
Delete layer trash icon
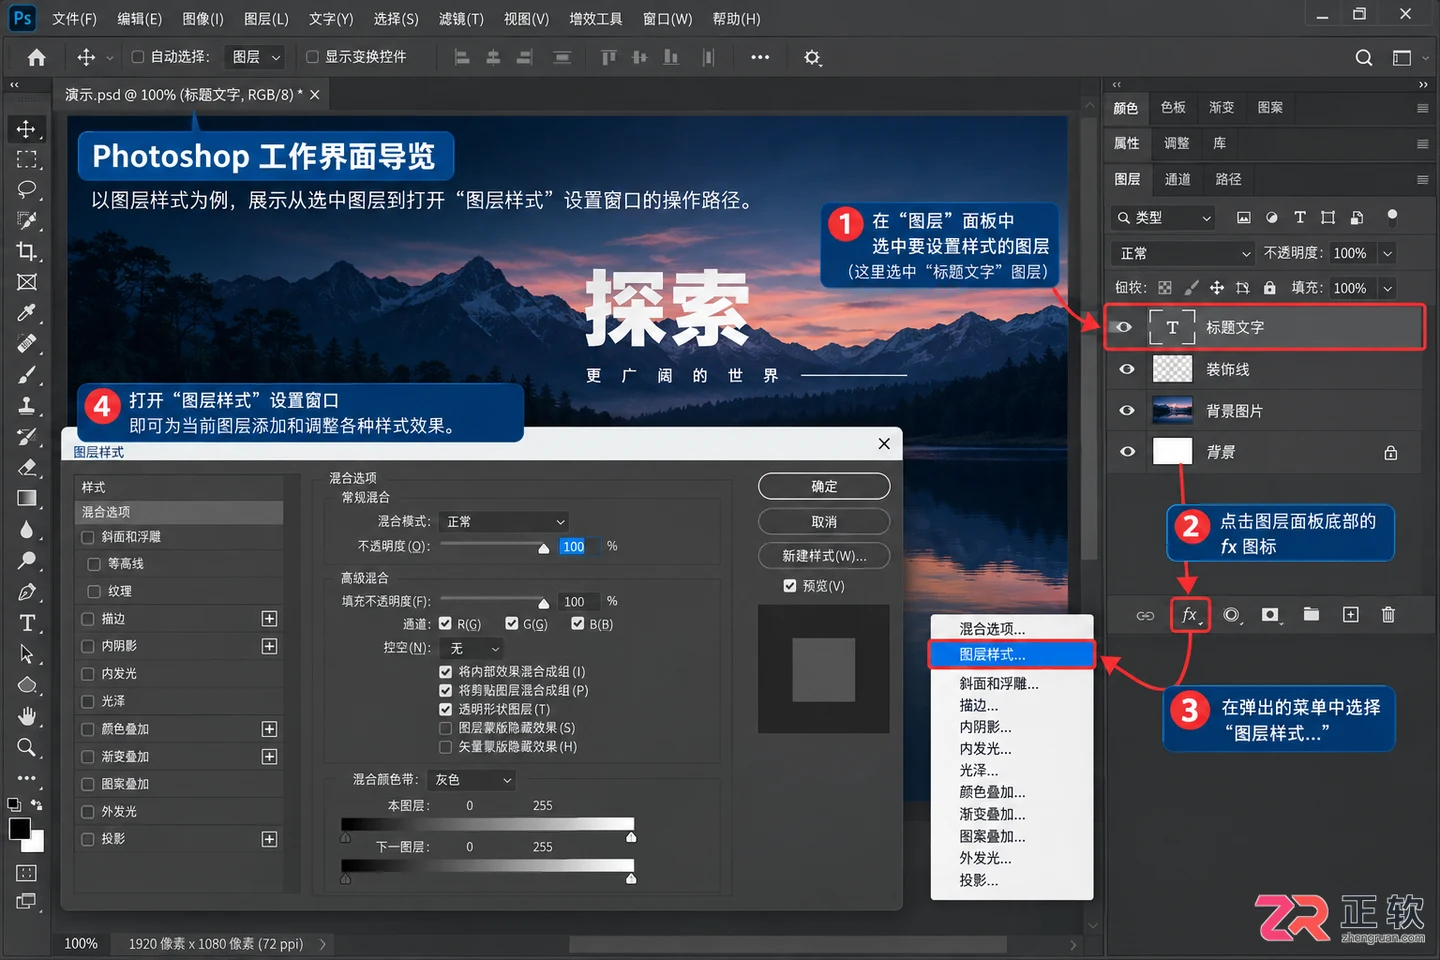pyautogui.click(x=1388, y=614)
